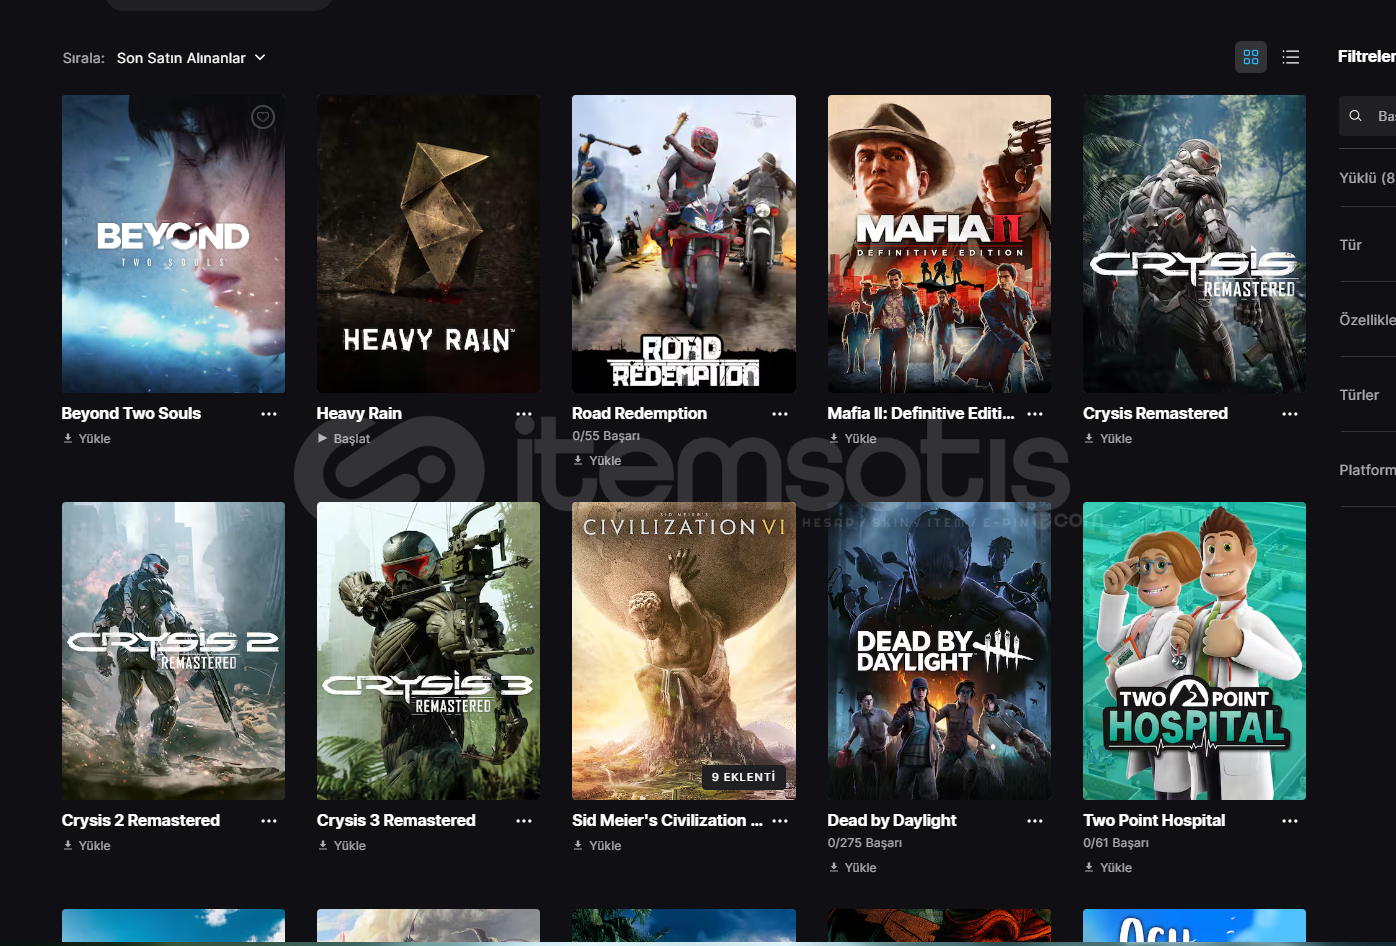The width and height of the screenshot is (1396, 946).
Task: Click the 9 EKLENTİ badge on Civilization VI
Action: [743, 777]
